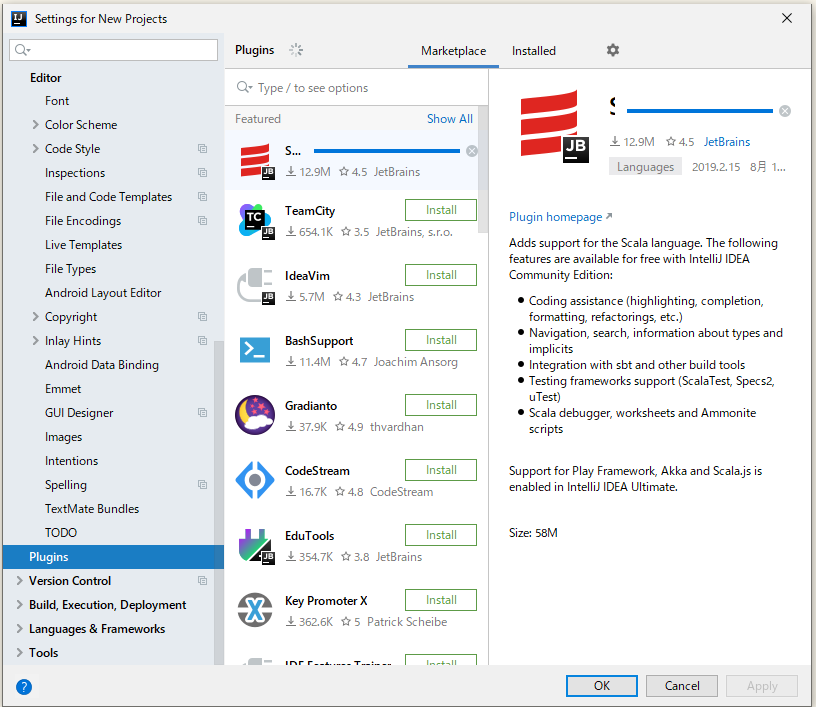Click the BashSupport terminal icon
The image size is (816, 707).
coord(255,350)
